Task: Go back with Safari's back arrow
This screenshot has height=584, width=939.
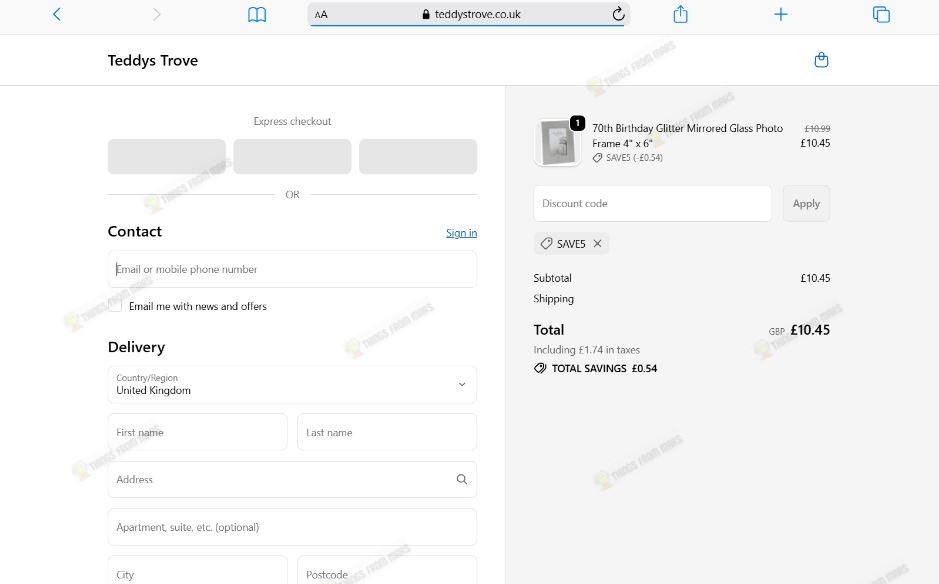Action: pos(57,14)
